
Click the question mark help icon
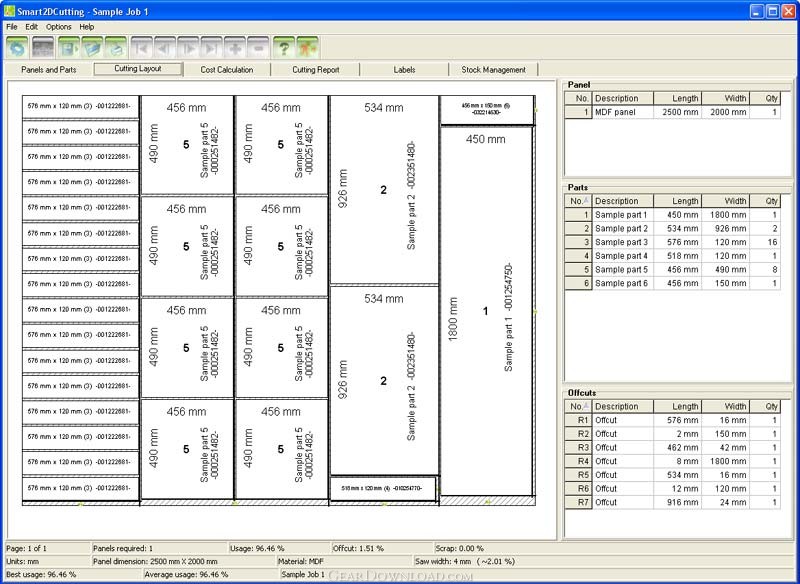284,48
